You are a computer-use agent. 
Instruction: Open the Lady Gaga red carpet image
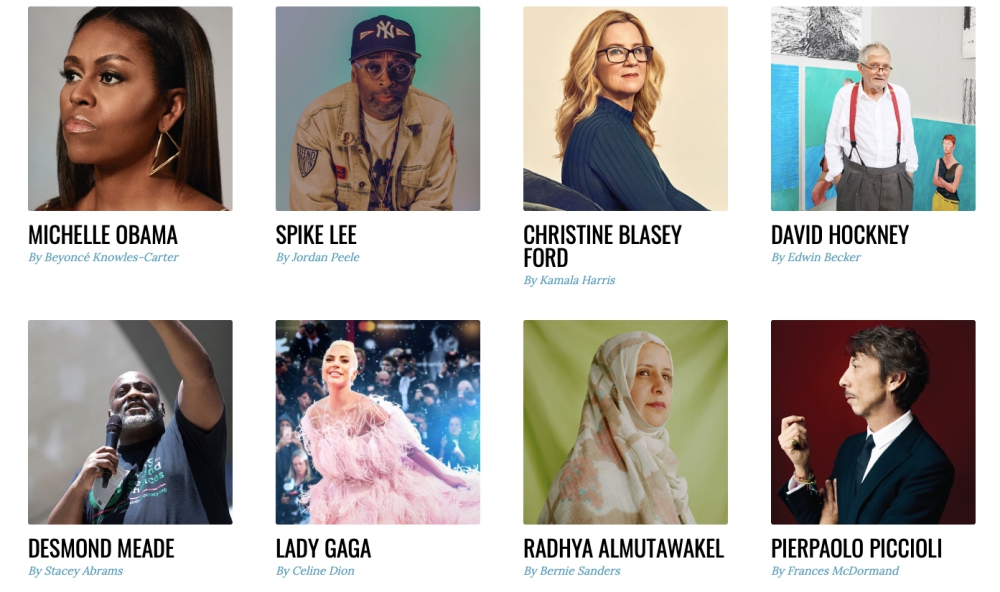click(378, 422)
